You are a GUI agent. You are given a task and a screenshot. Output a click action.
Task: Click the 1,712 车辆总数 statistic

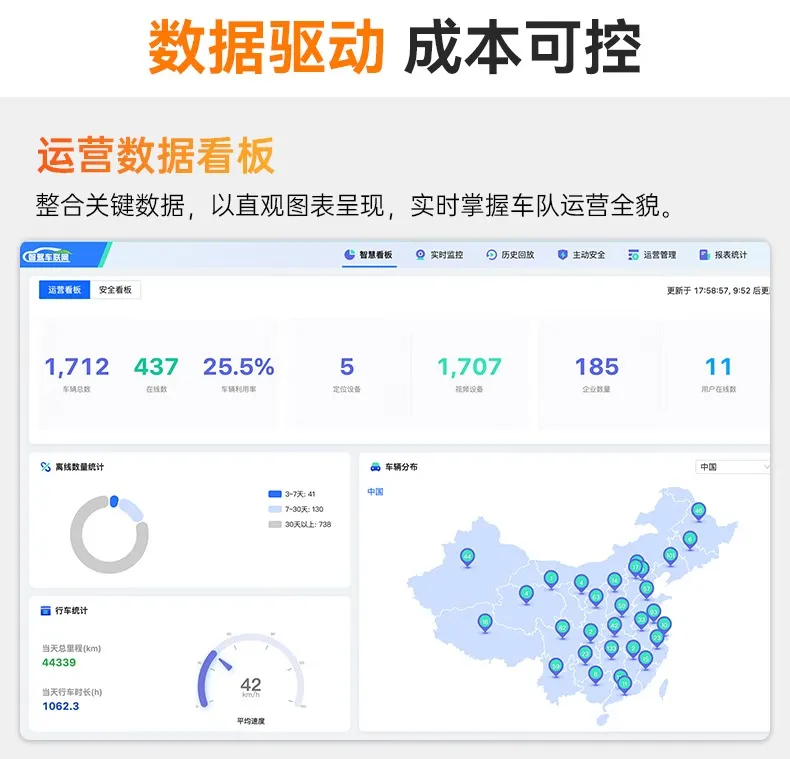click(x=77, y=368)
